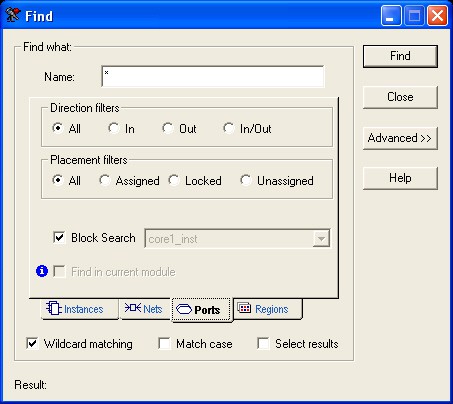Enable the Match case checkbox
453x404 pixels.
pos(164,343)
